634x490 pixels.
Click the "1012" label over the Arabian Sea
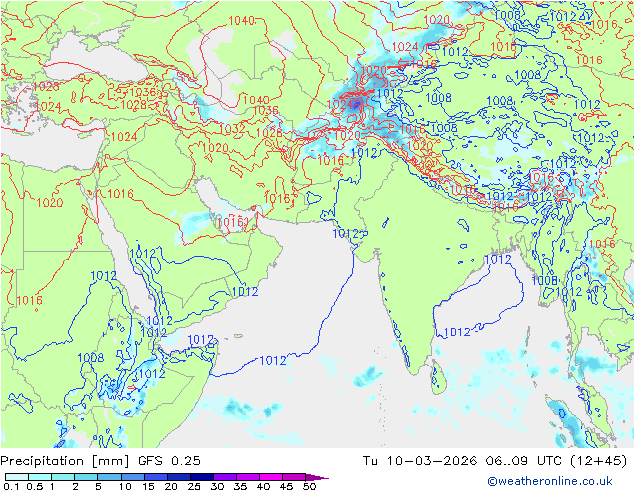273,361
